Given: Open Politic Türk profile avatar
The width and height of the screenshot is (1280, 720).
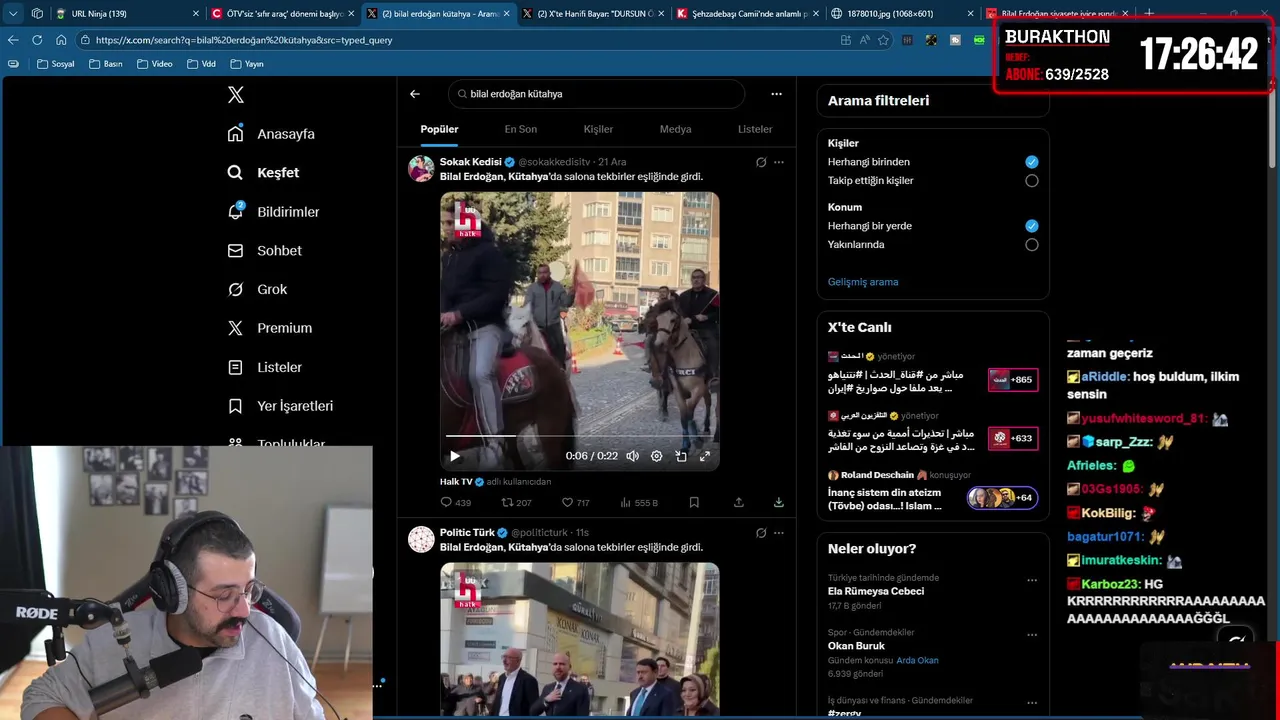Looking at the screenshot, I should point(421,539).
